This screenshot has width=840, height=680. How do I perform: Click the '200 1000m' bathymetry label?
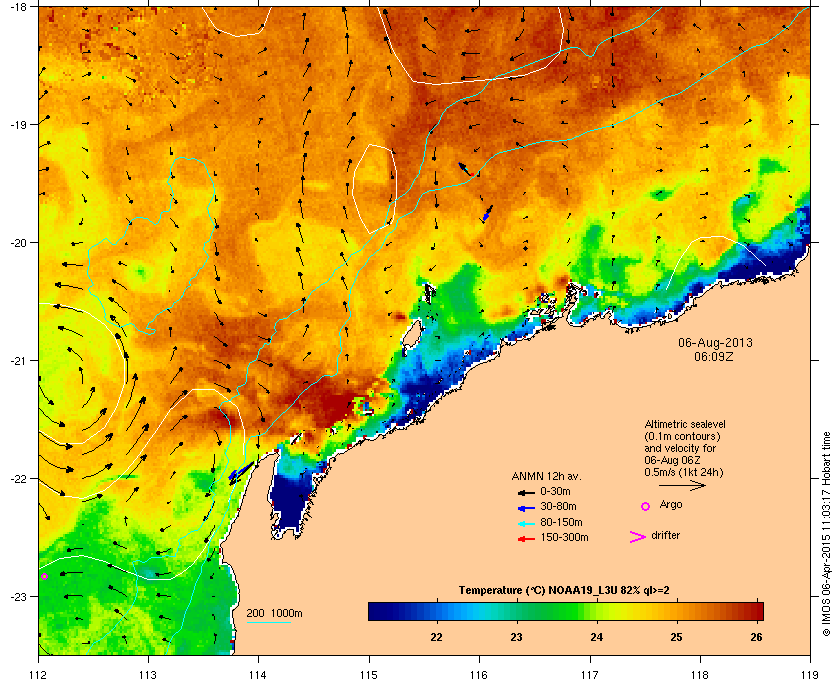point(274,613)
